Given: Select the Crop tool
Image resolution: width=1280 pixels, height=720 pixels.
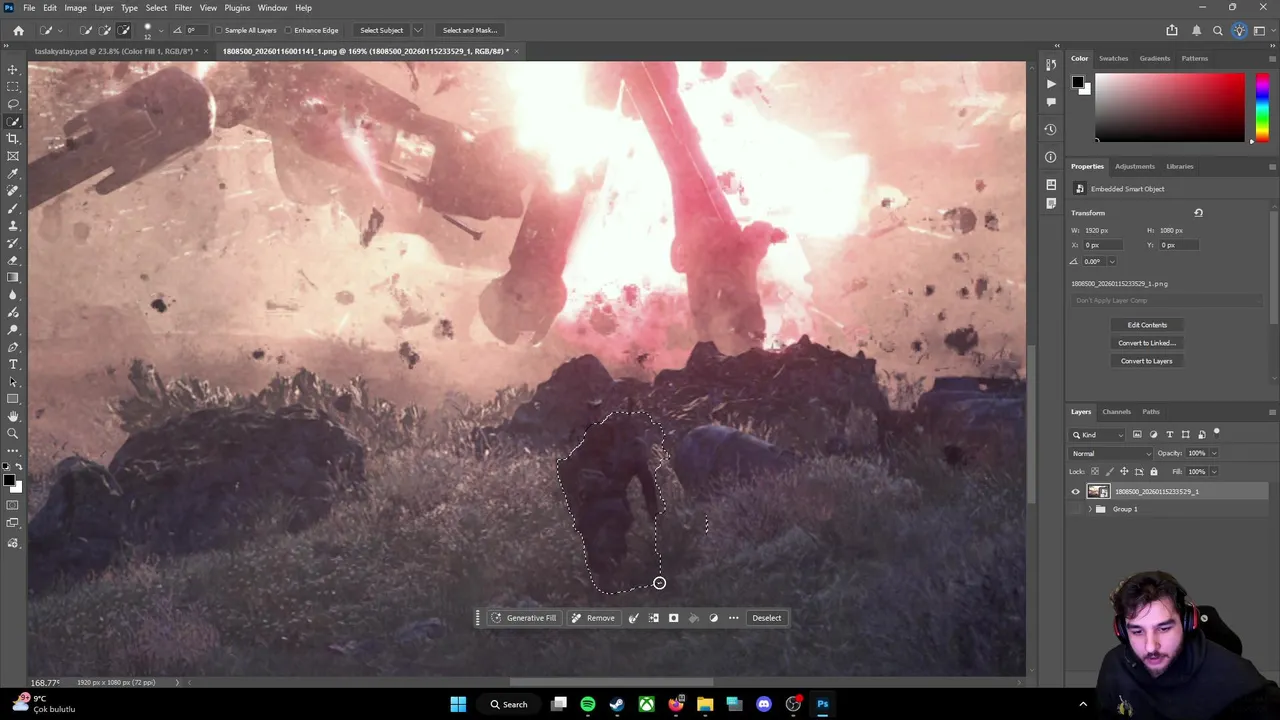Looking at the screenshot, I should click(13, 138).
